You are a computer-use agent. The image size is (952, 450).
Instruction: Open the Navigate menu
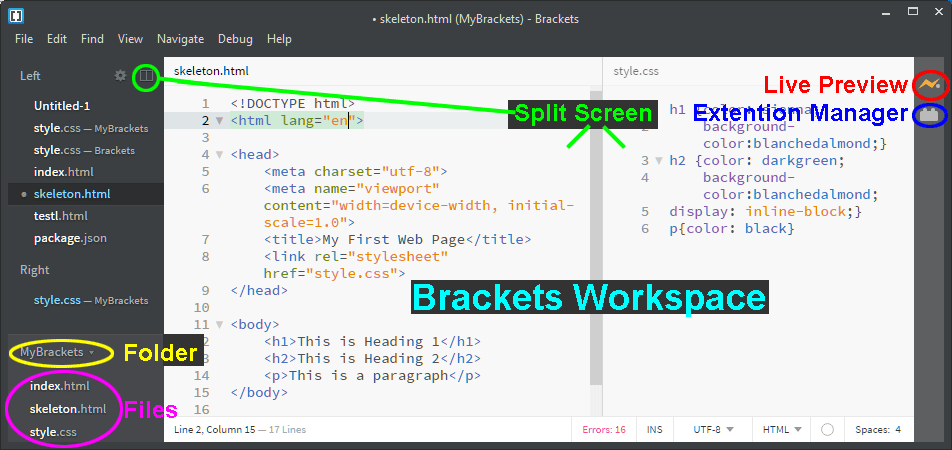tap(180, 39)
